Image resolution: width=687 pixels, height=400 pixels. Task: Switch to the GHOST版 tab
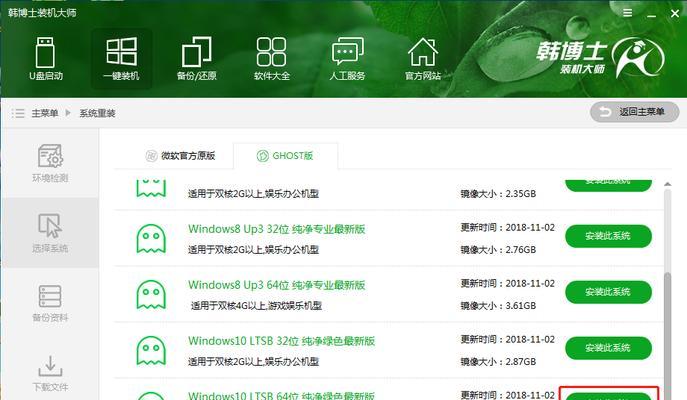coord(285,156)
